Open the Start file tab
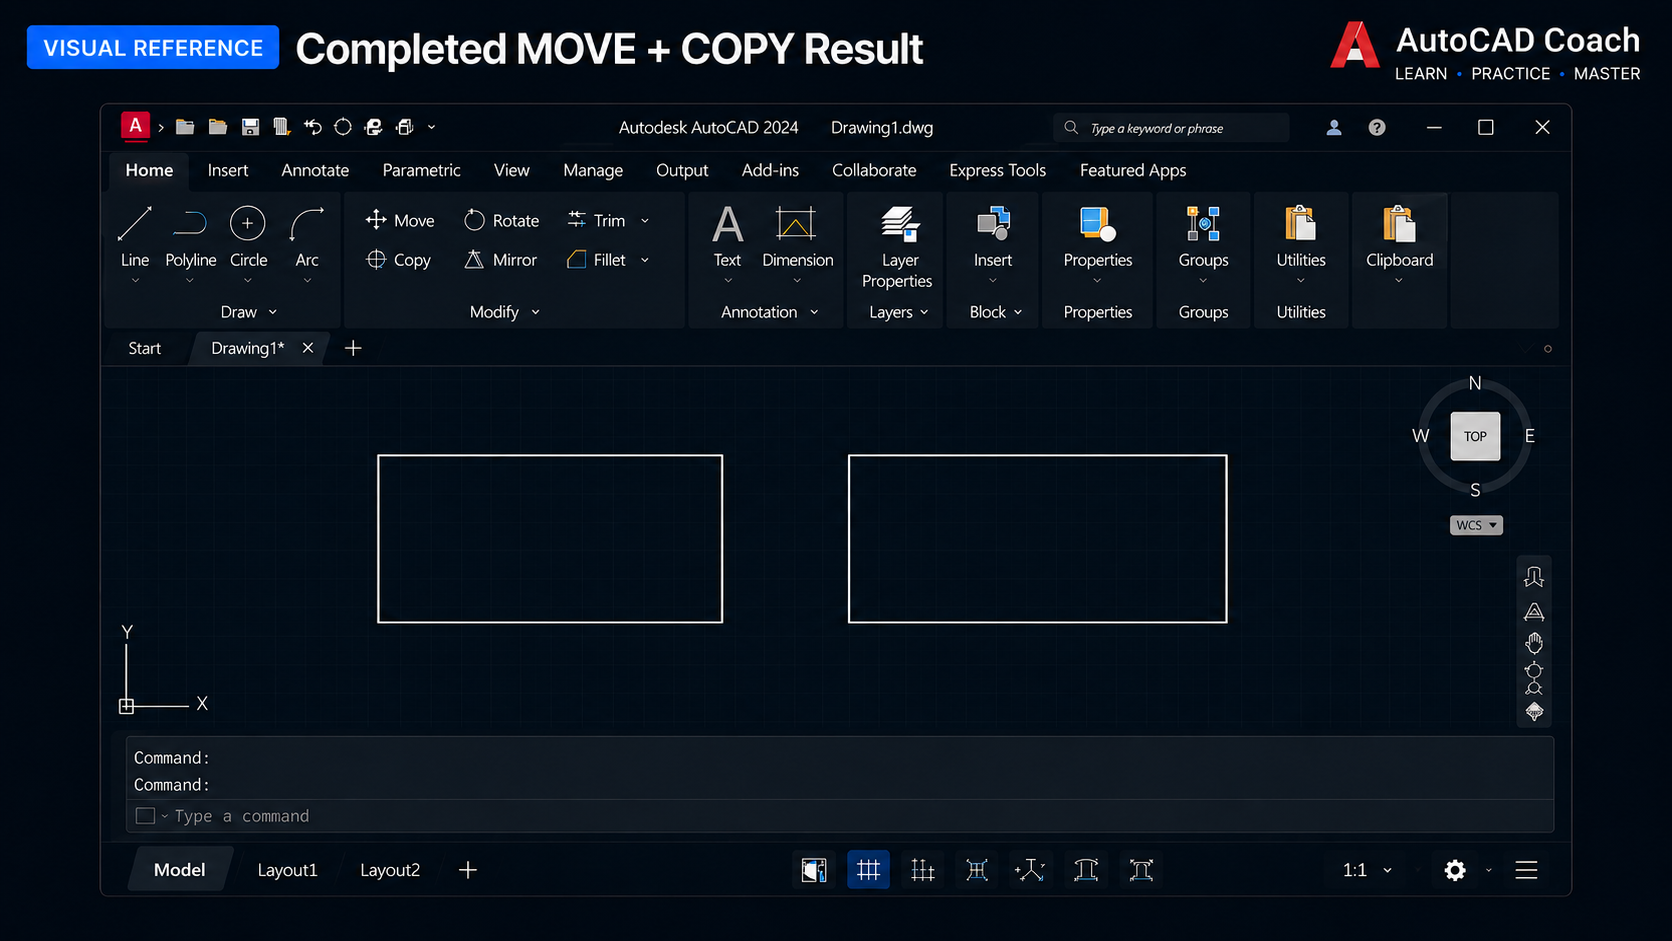 (x=144, y=348)
